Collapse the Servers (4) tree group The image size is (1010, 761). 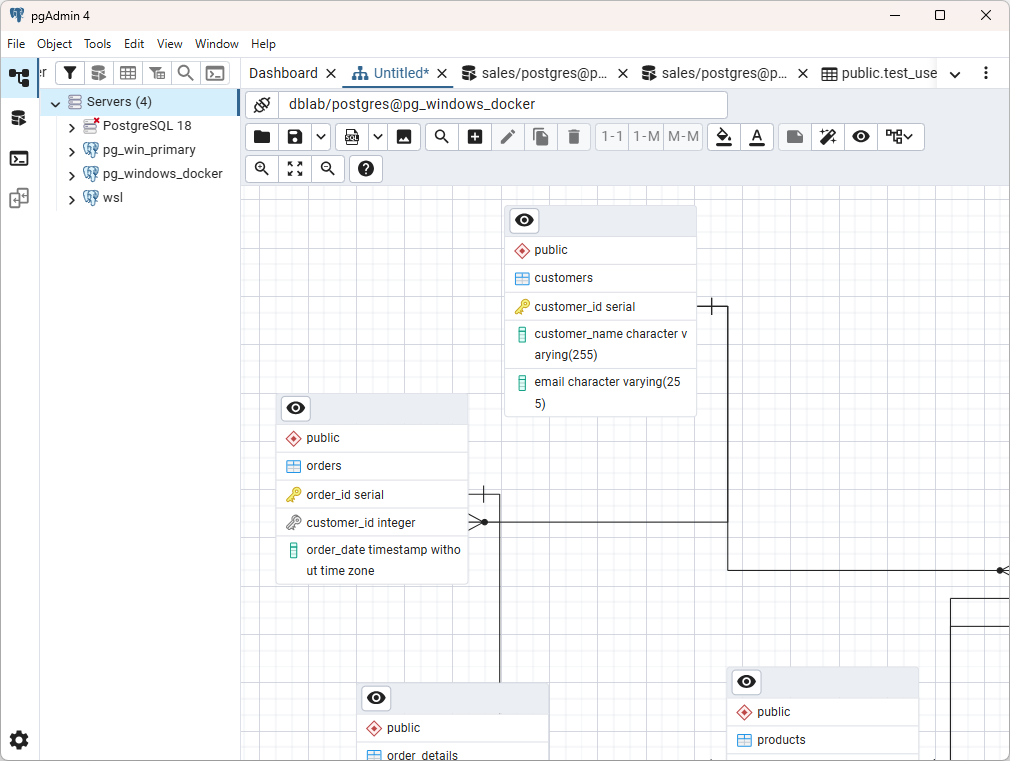(55, 102)
